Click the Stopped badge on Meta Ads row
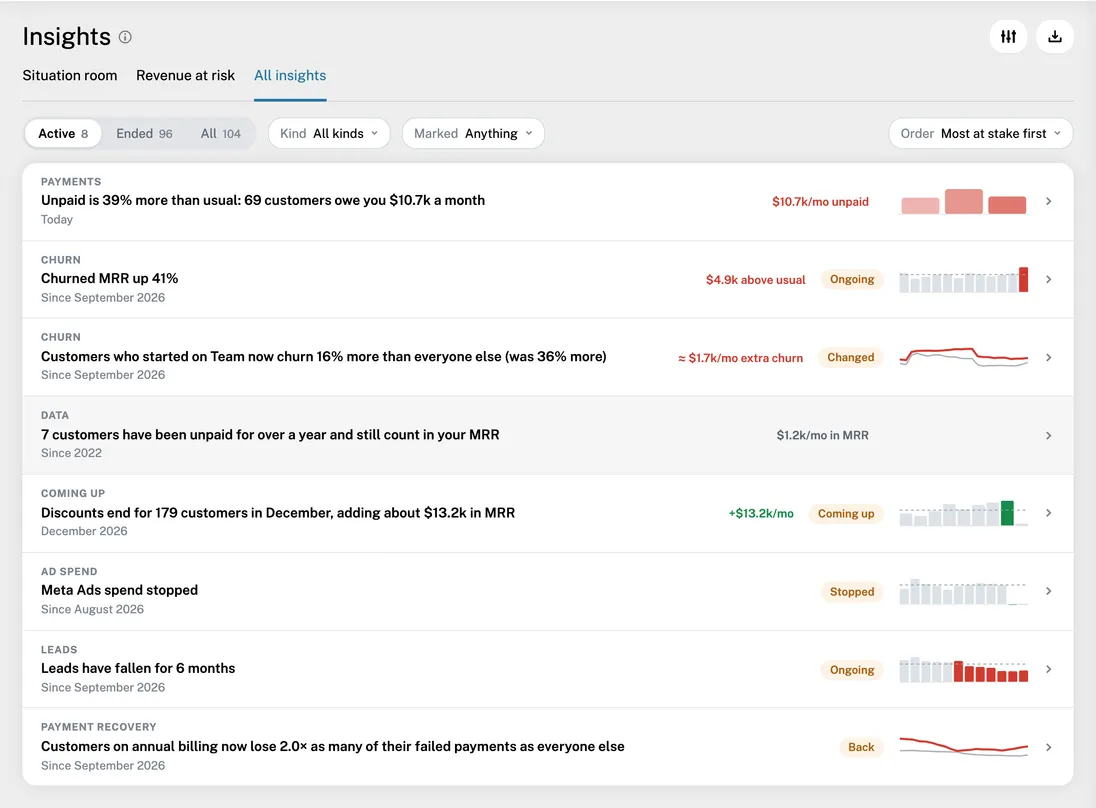Screen dimensions: 1096x808 coord(852,591)
